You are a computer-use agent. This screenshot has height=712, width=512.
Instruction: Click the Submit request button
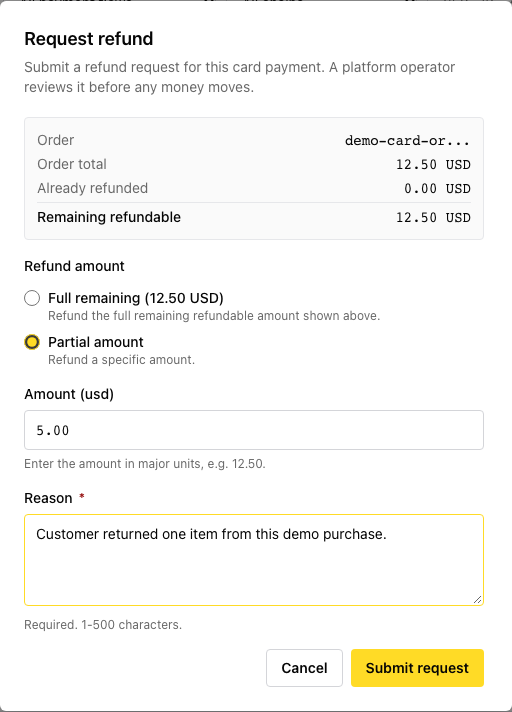tap(417, 668)
